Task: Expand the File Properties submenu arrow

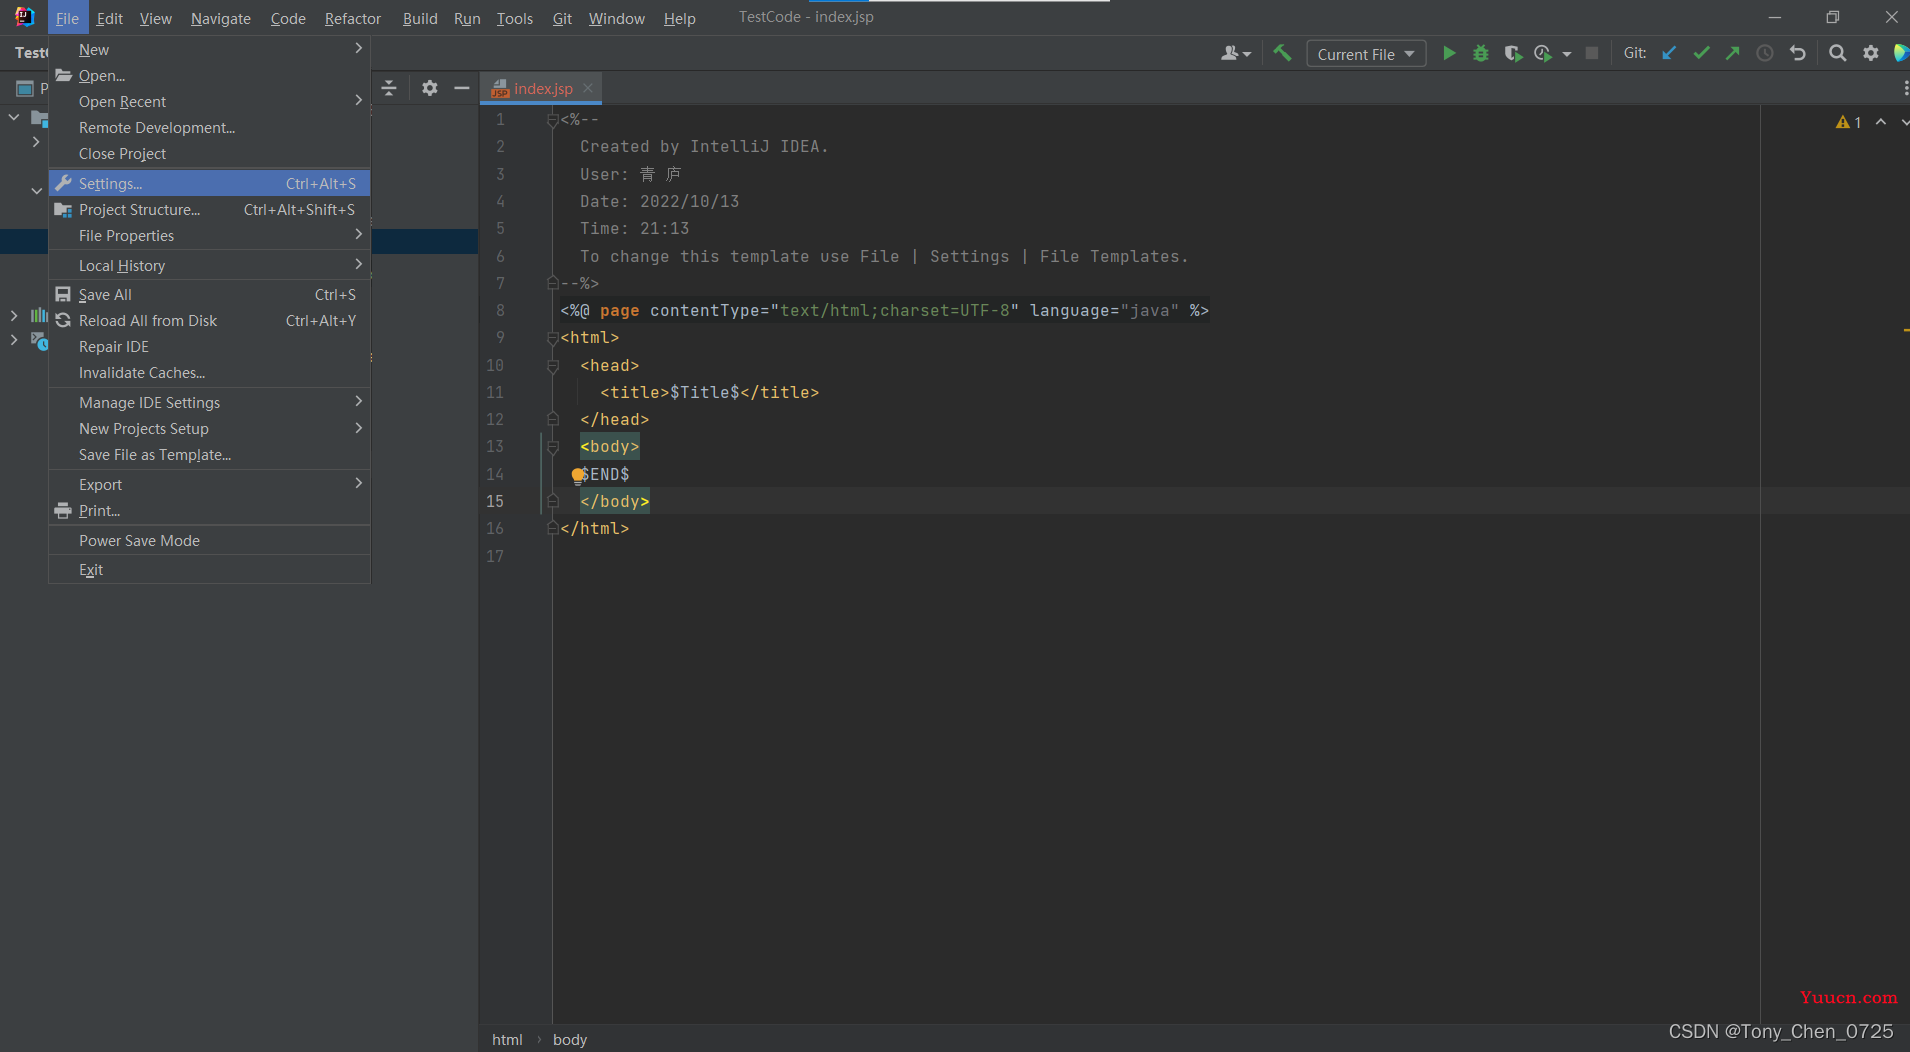Action: click(358, 234)
